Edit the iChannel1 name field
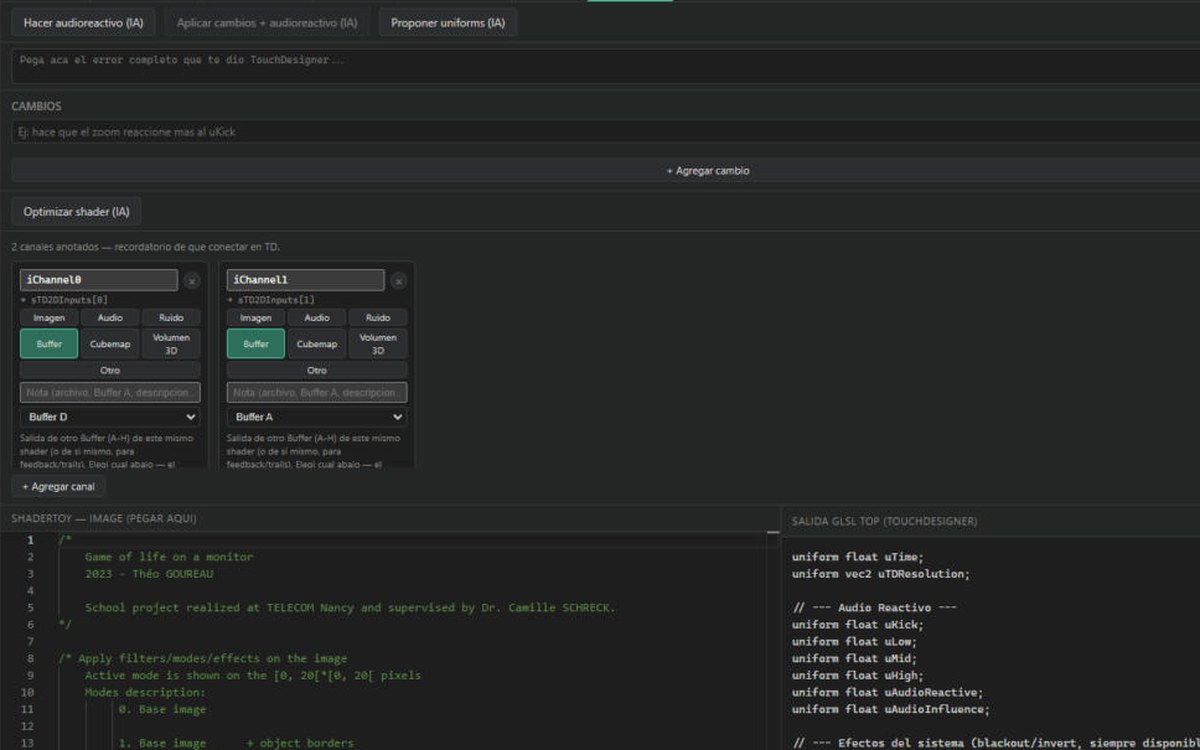Viewport: 1200px width, 750px height. [306, 280]
